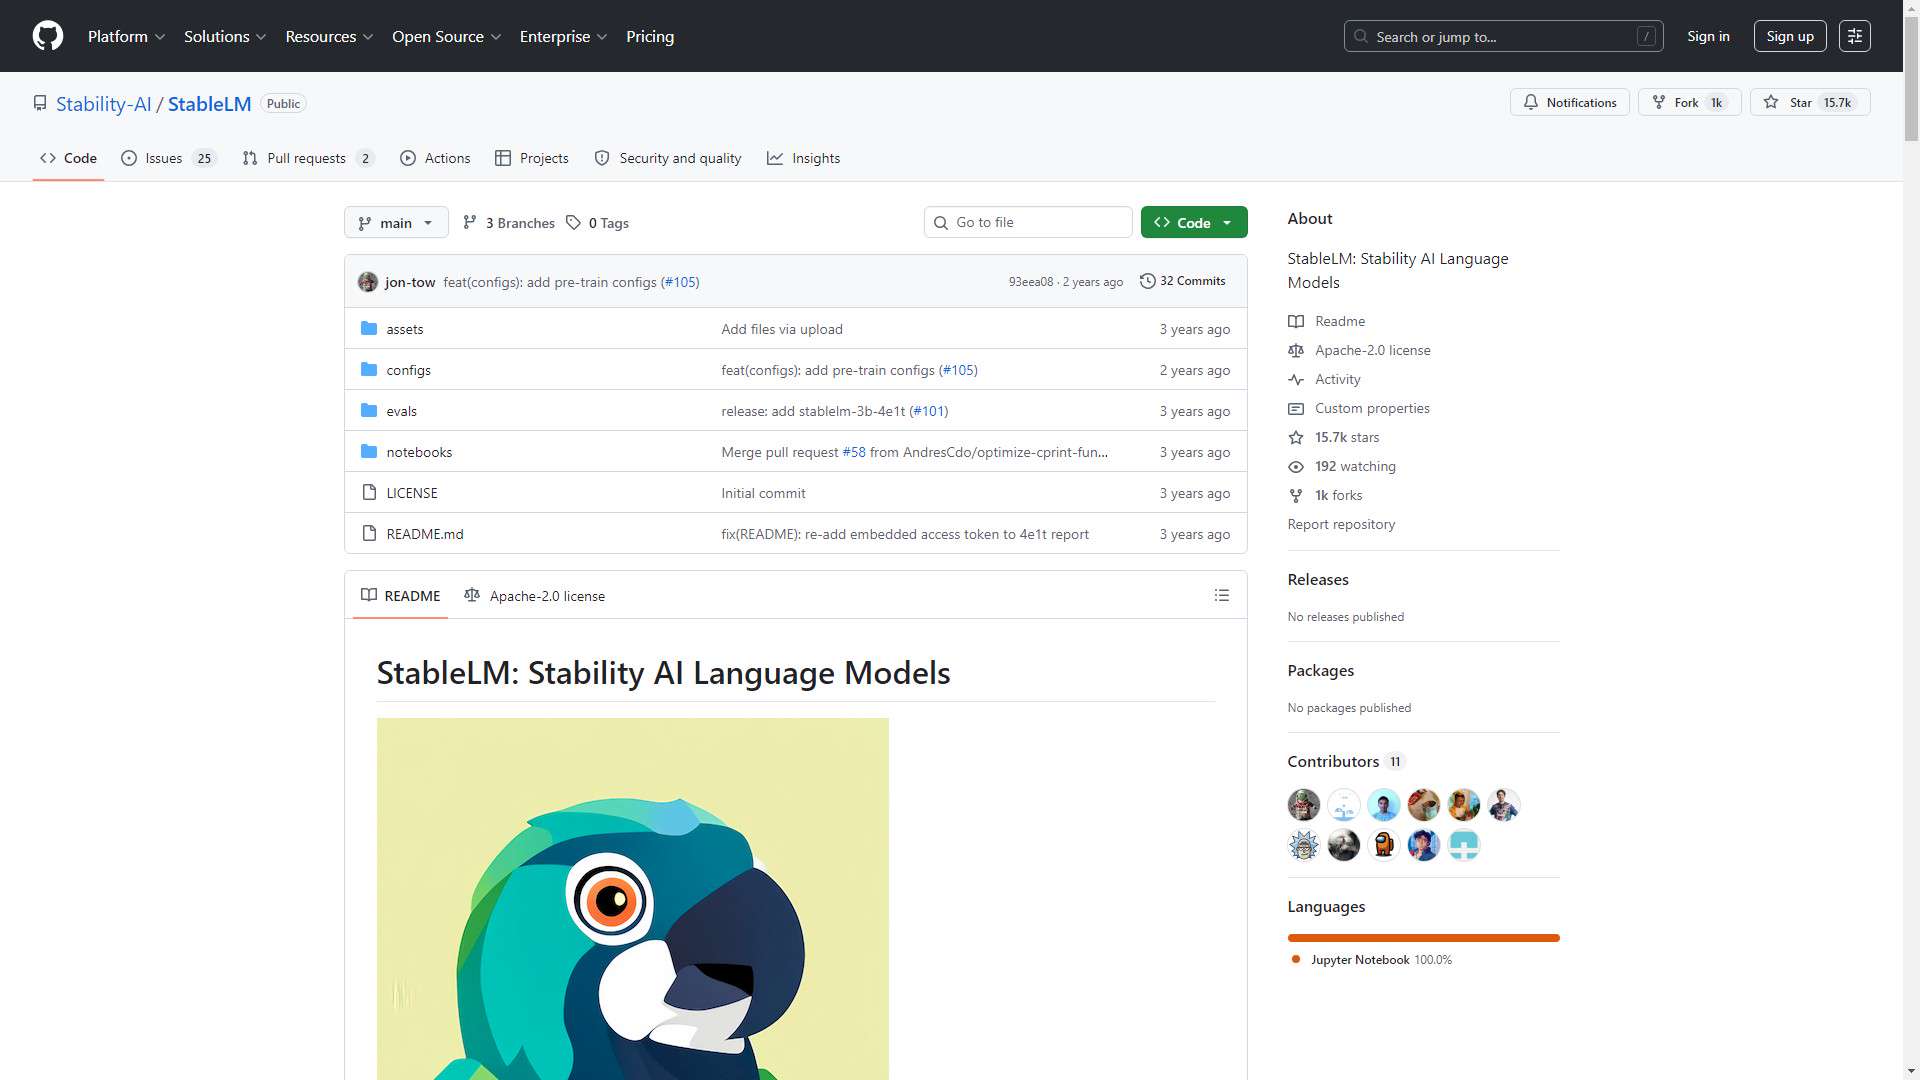Screen dimensions: 1920x1080
Task: Open first contributor avatar in Contributors
Action: [1304, 805]
